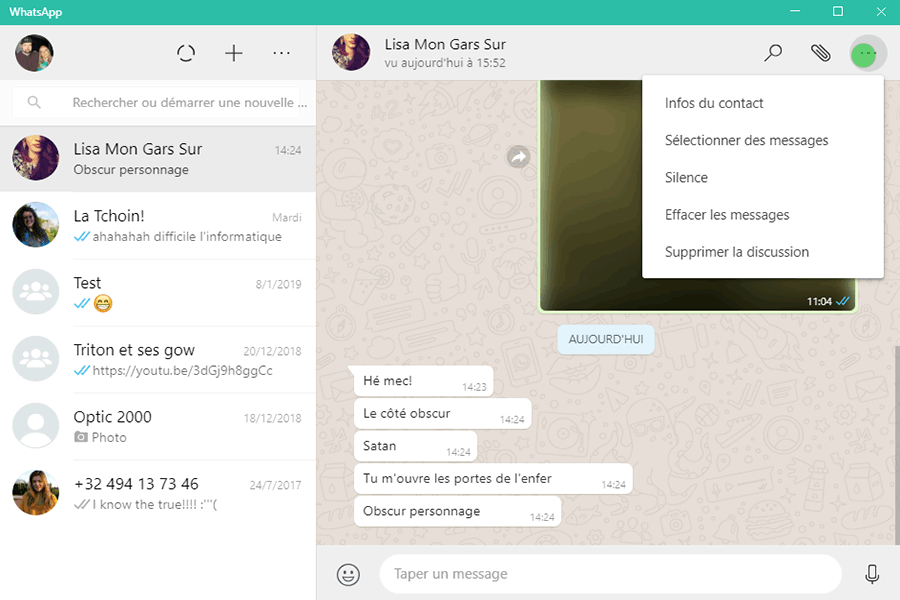Image resolution: width=900 pixels, height=600 pixels.
Task: Close the chat options menu button
Action: point(867,53)
